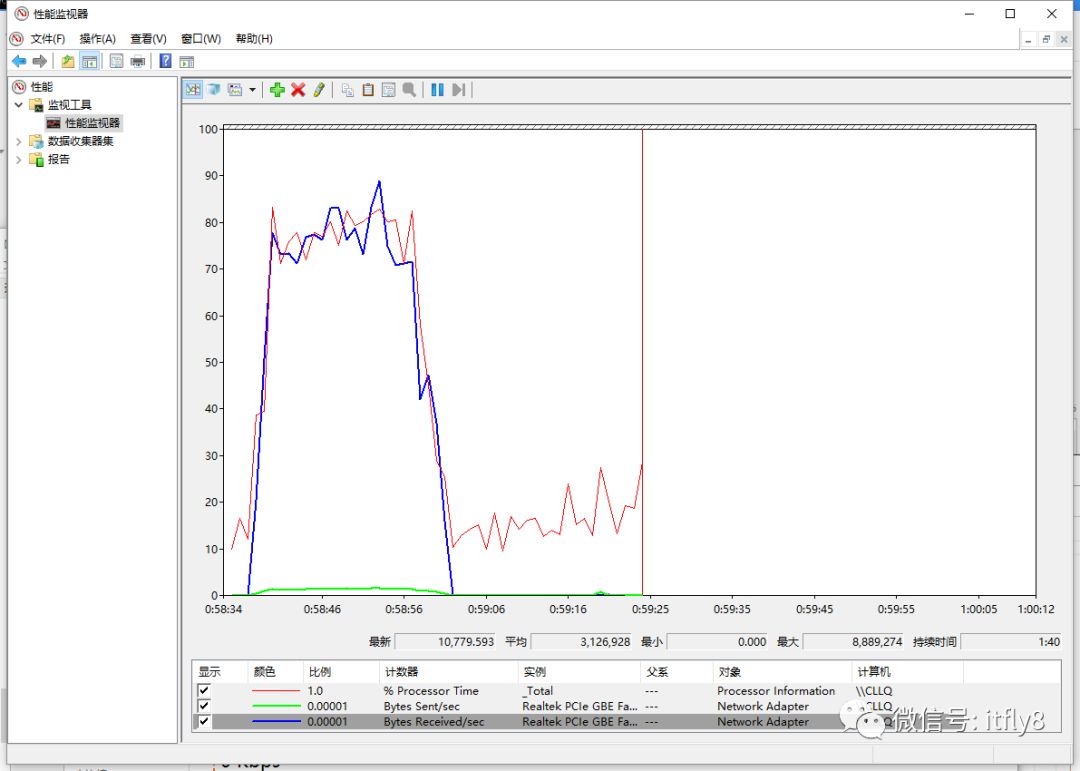Click the Properties icon beside the printer
Screen dimensions: 1080x771
116,61
